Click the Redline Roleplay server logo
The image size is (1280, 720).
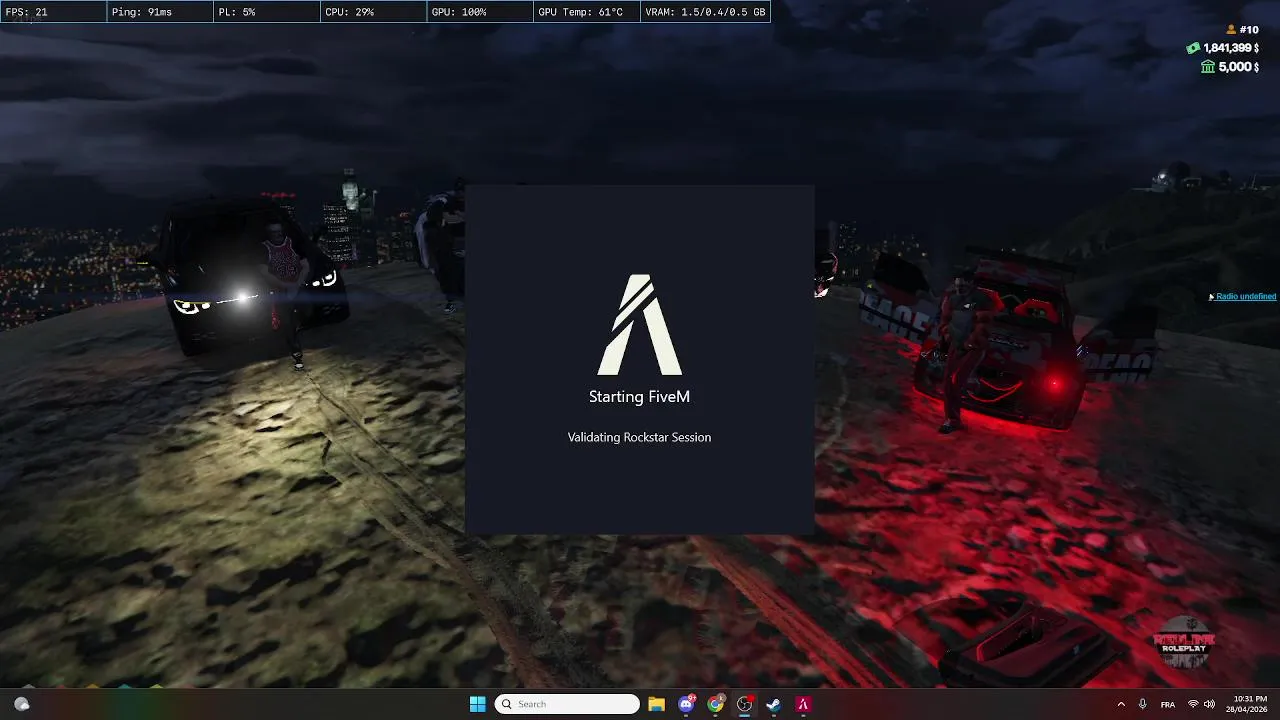click(x=1184, y=643)
